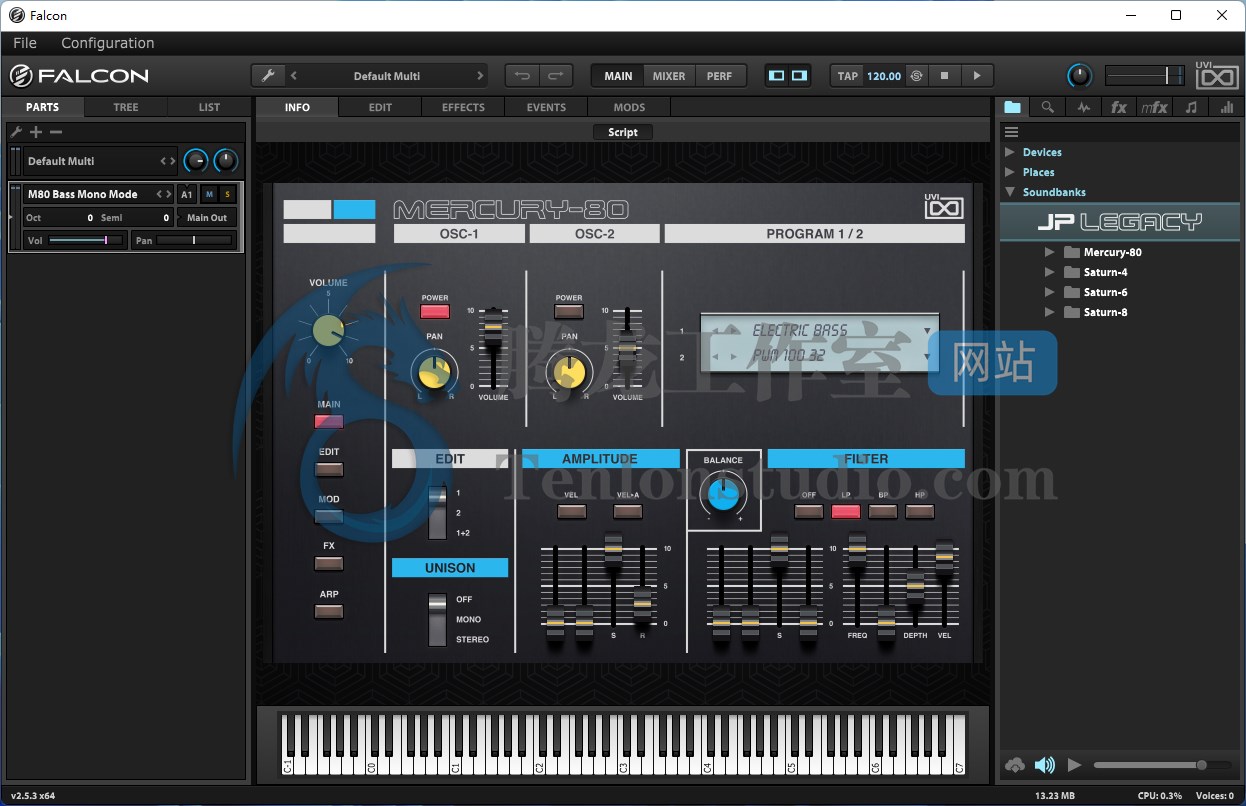Viewport: 1246px width, 806px height.
Task: Open the Configuration menu
Action: click(x=107, y=43)
